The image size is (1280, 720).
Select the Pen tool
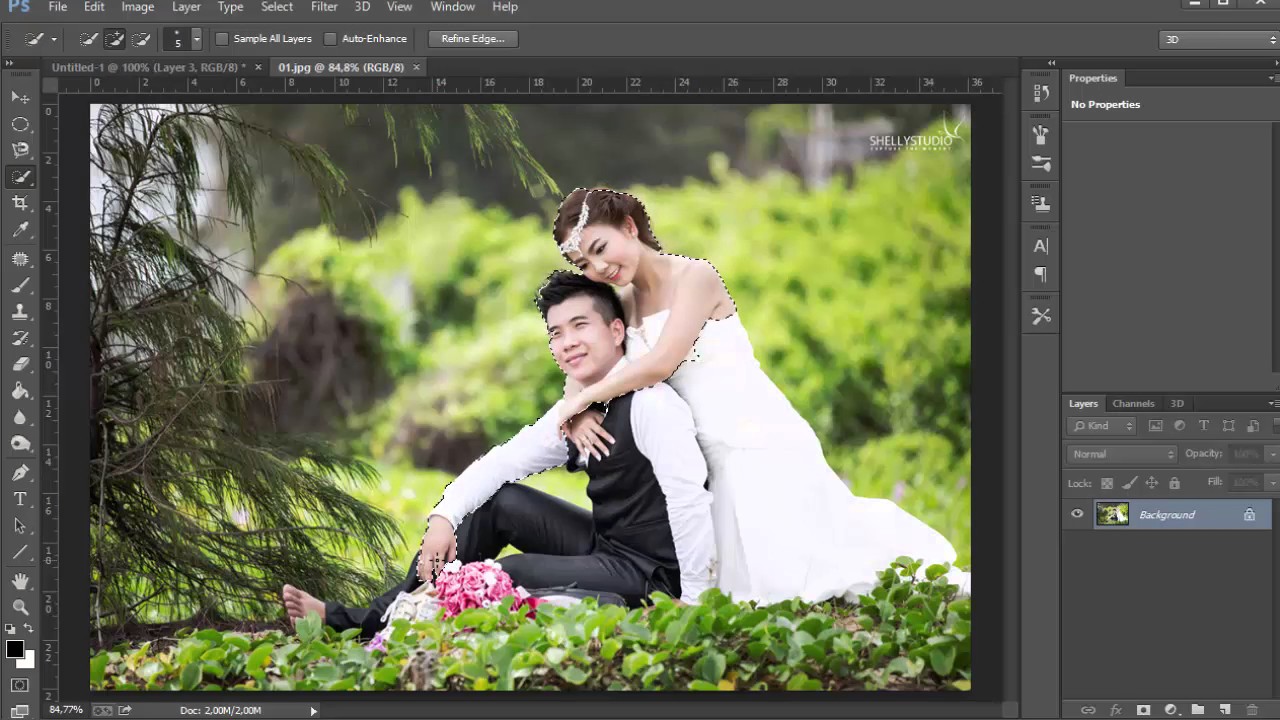tap(20, 472)
